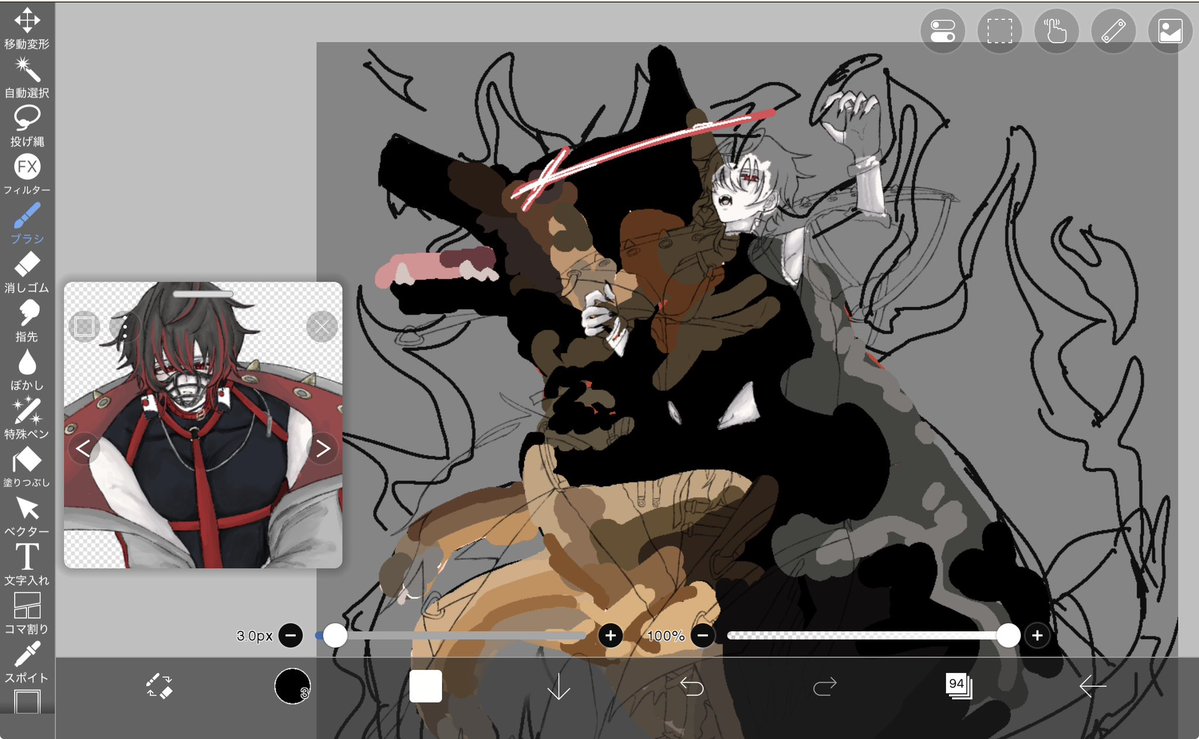The image size is (1199, 739).
Task: Select the 指先 smudge tool
Action: click(x=27, y=321)
